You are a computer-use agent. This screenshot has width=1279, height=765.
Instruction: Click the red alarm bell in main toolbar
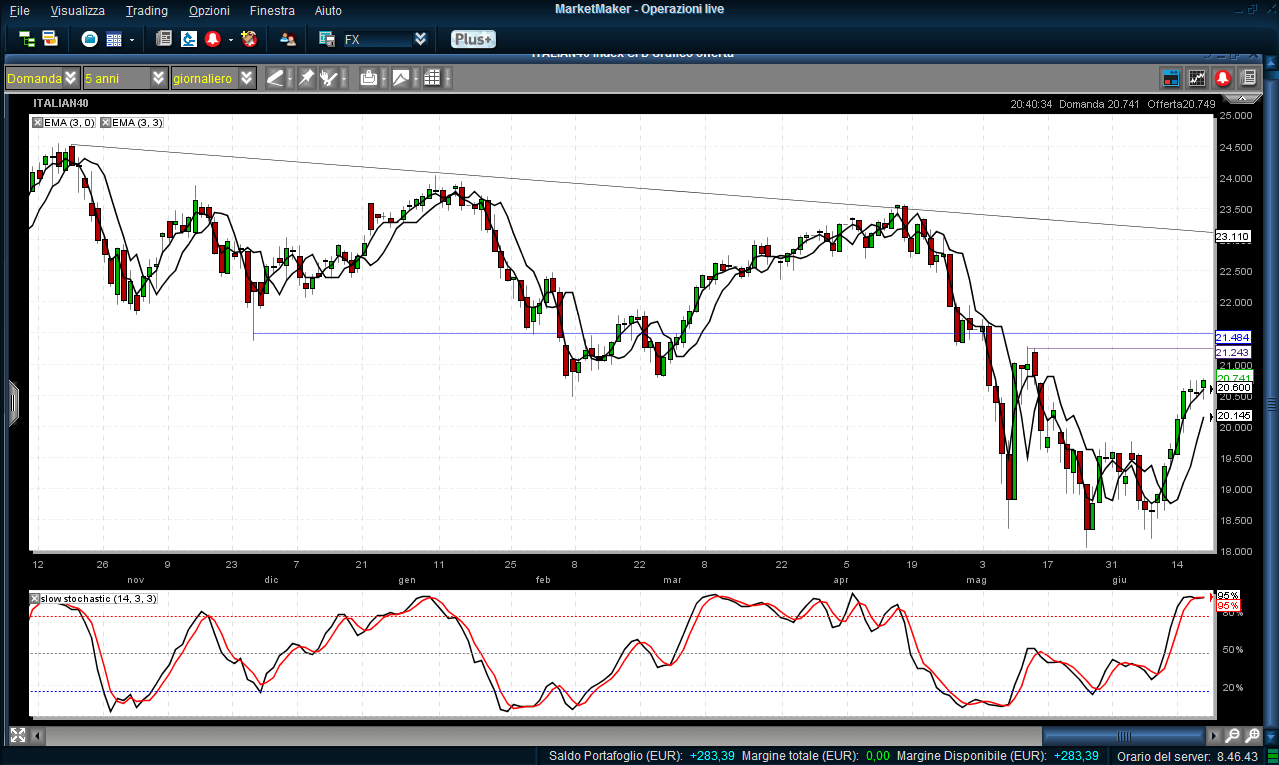[212, 39]
